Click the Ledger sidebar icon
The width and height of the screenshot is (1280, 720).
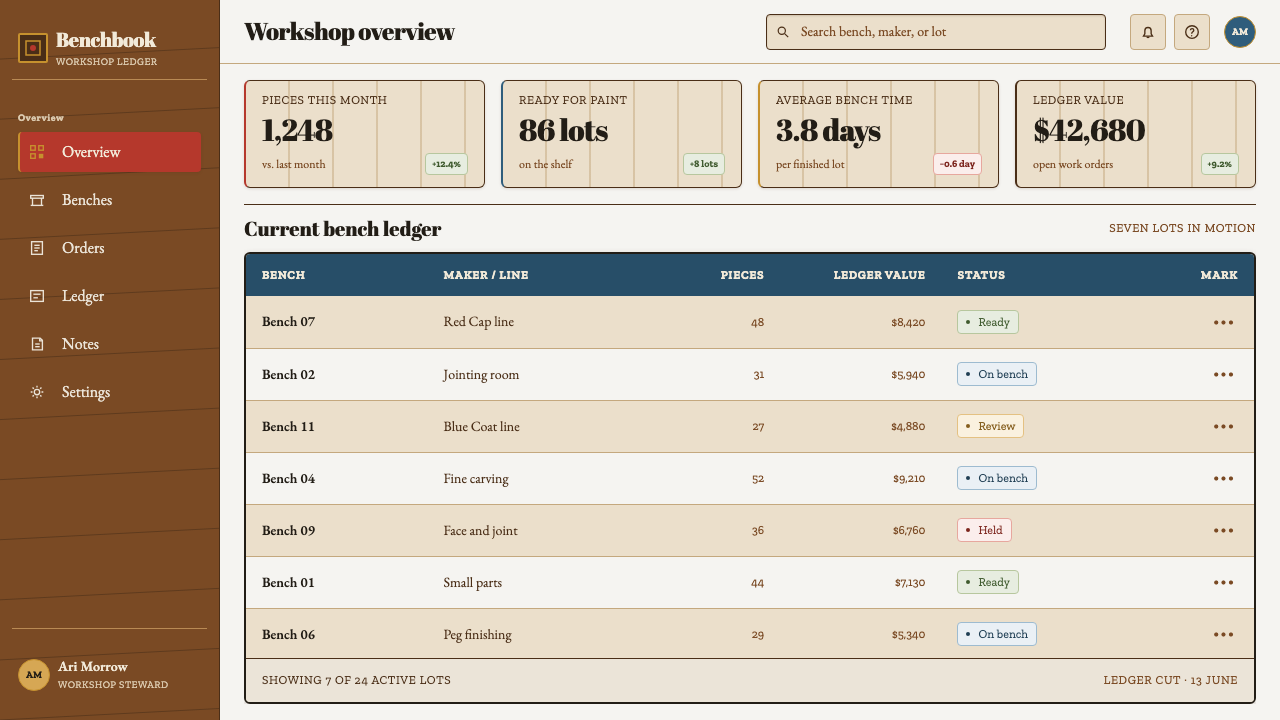pos(37,296)
